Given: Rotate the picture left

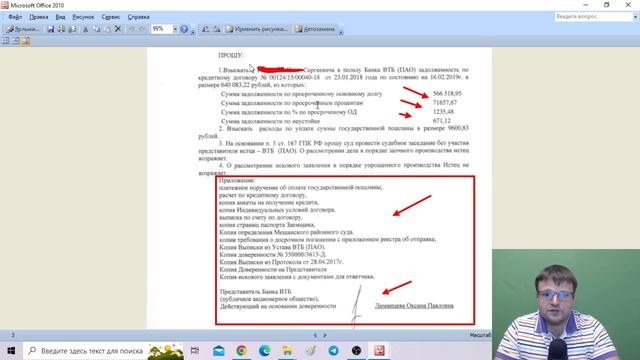Looking at the screenshot, I should pyautogui.click(x=206, y=29).
